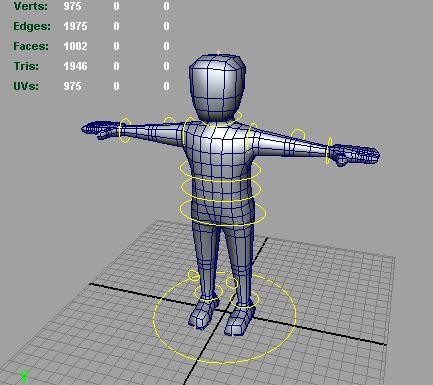Pick the yellow wrist ring beside right-side hand
This screenshot has width=433, height=385.
[329, 151]
